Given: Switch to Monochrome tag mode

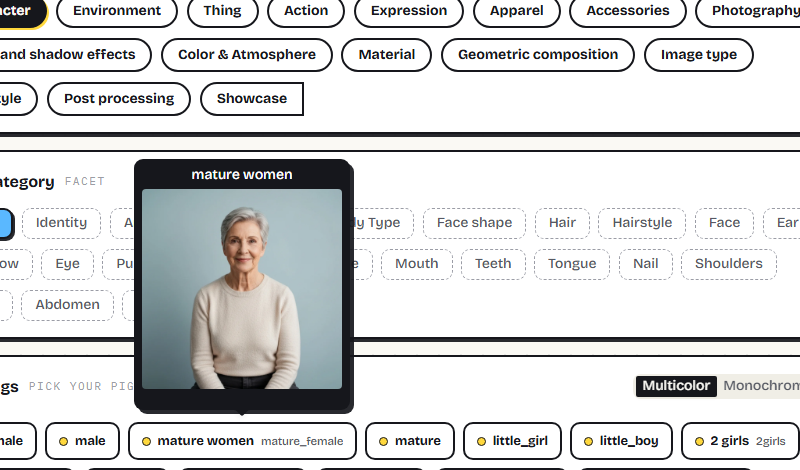Looking at the screenshot, I should (x=761, y=386).
